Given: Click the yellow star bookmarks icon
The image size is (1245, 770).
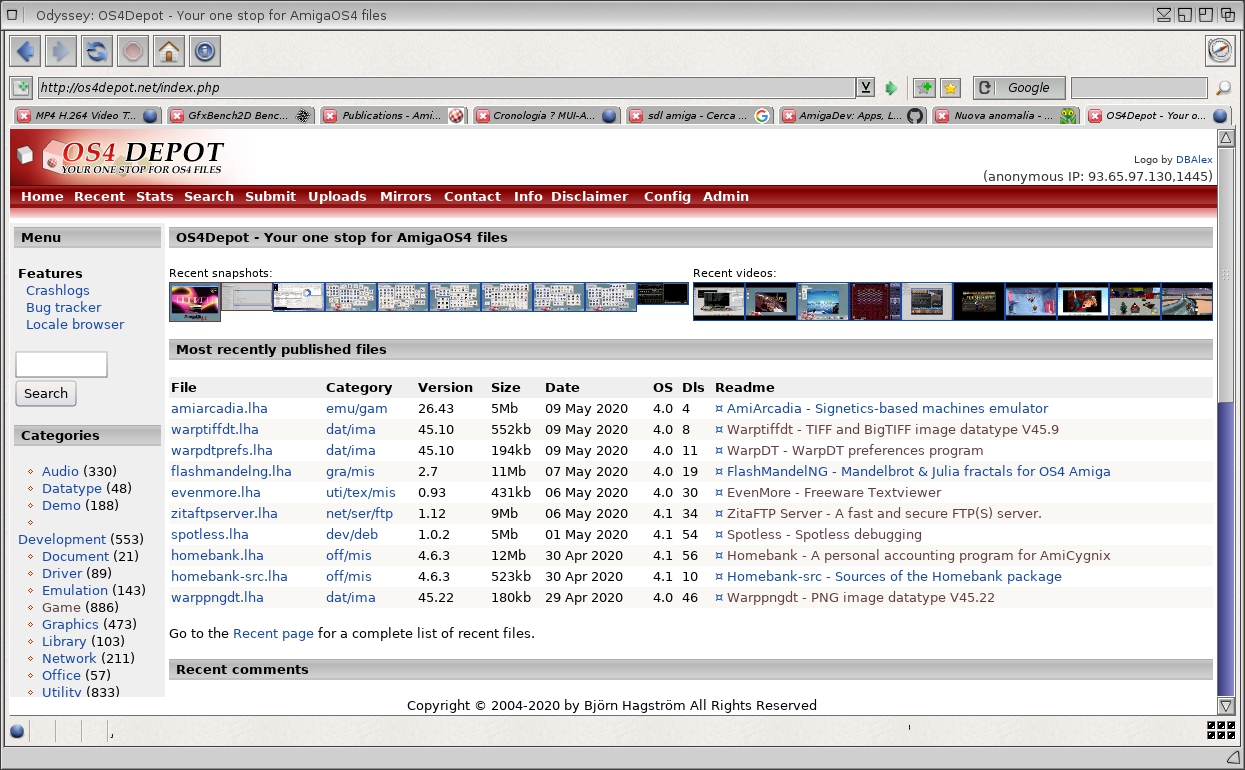Looking at the screenshot, I should (950, 88).
